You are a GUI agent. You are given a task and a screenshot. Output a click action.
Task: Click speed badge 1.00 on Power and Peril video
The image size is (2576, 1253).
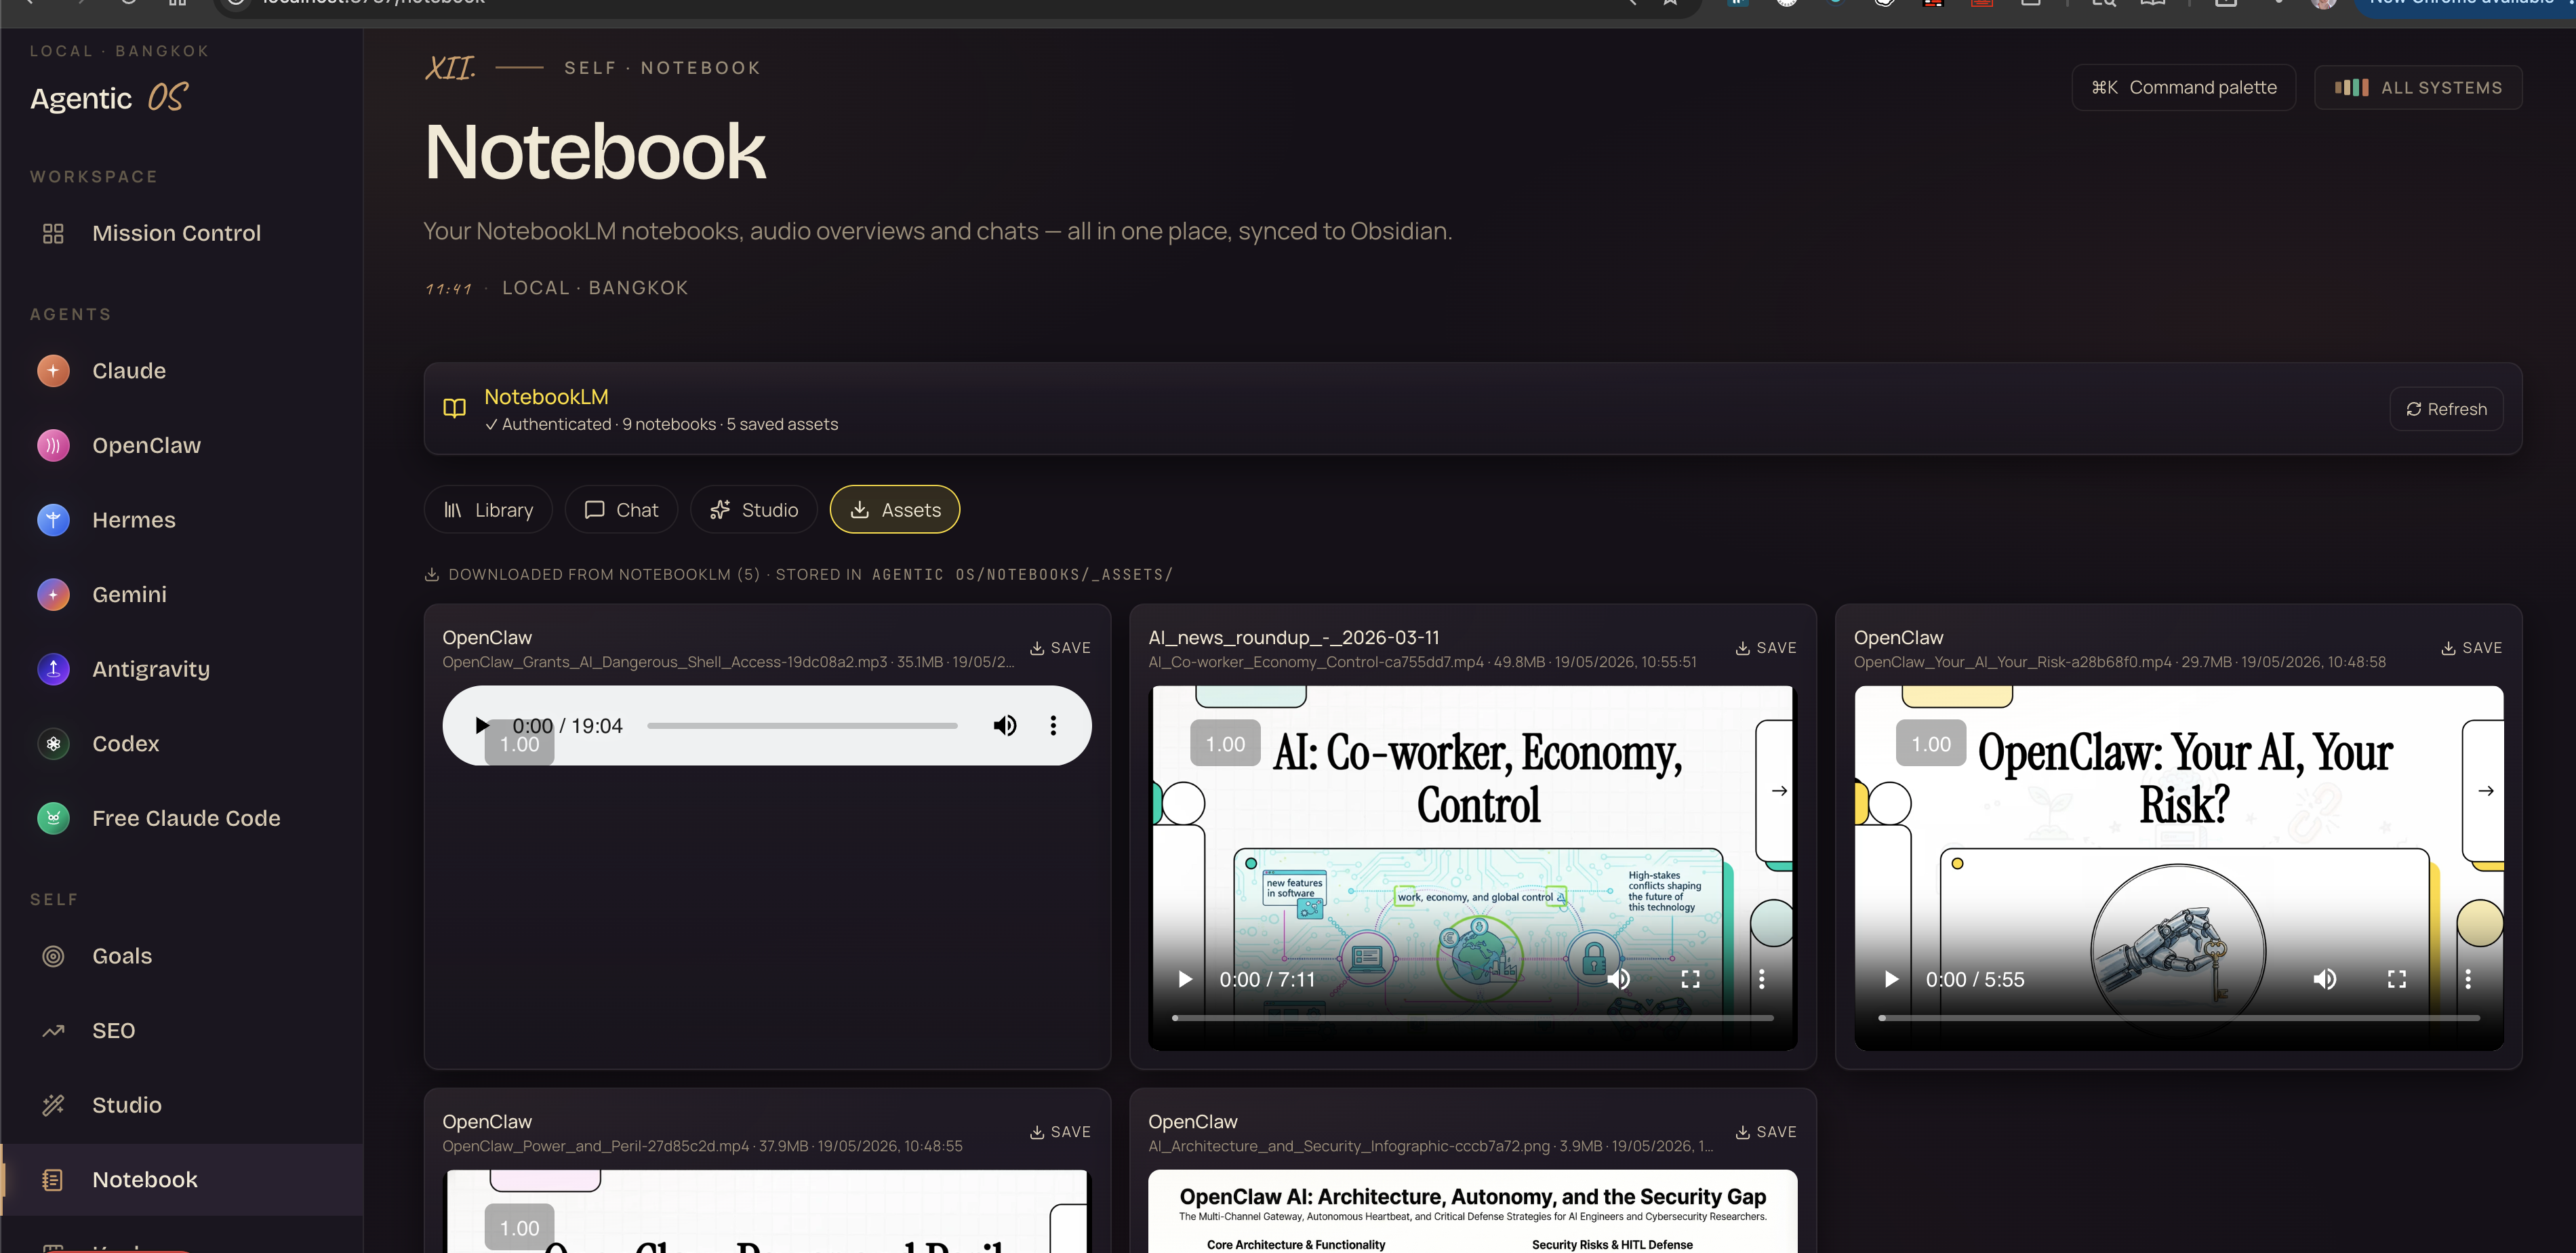pyautogui.click(x=519, y=1228)
